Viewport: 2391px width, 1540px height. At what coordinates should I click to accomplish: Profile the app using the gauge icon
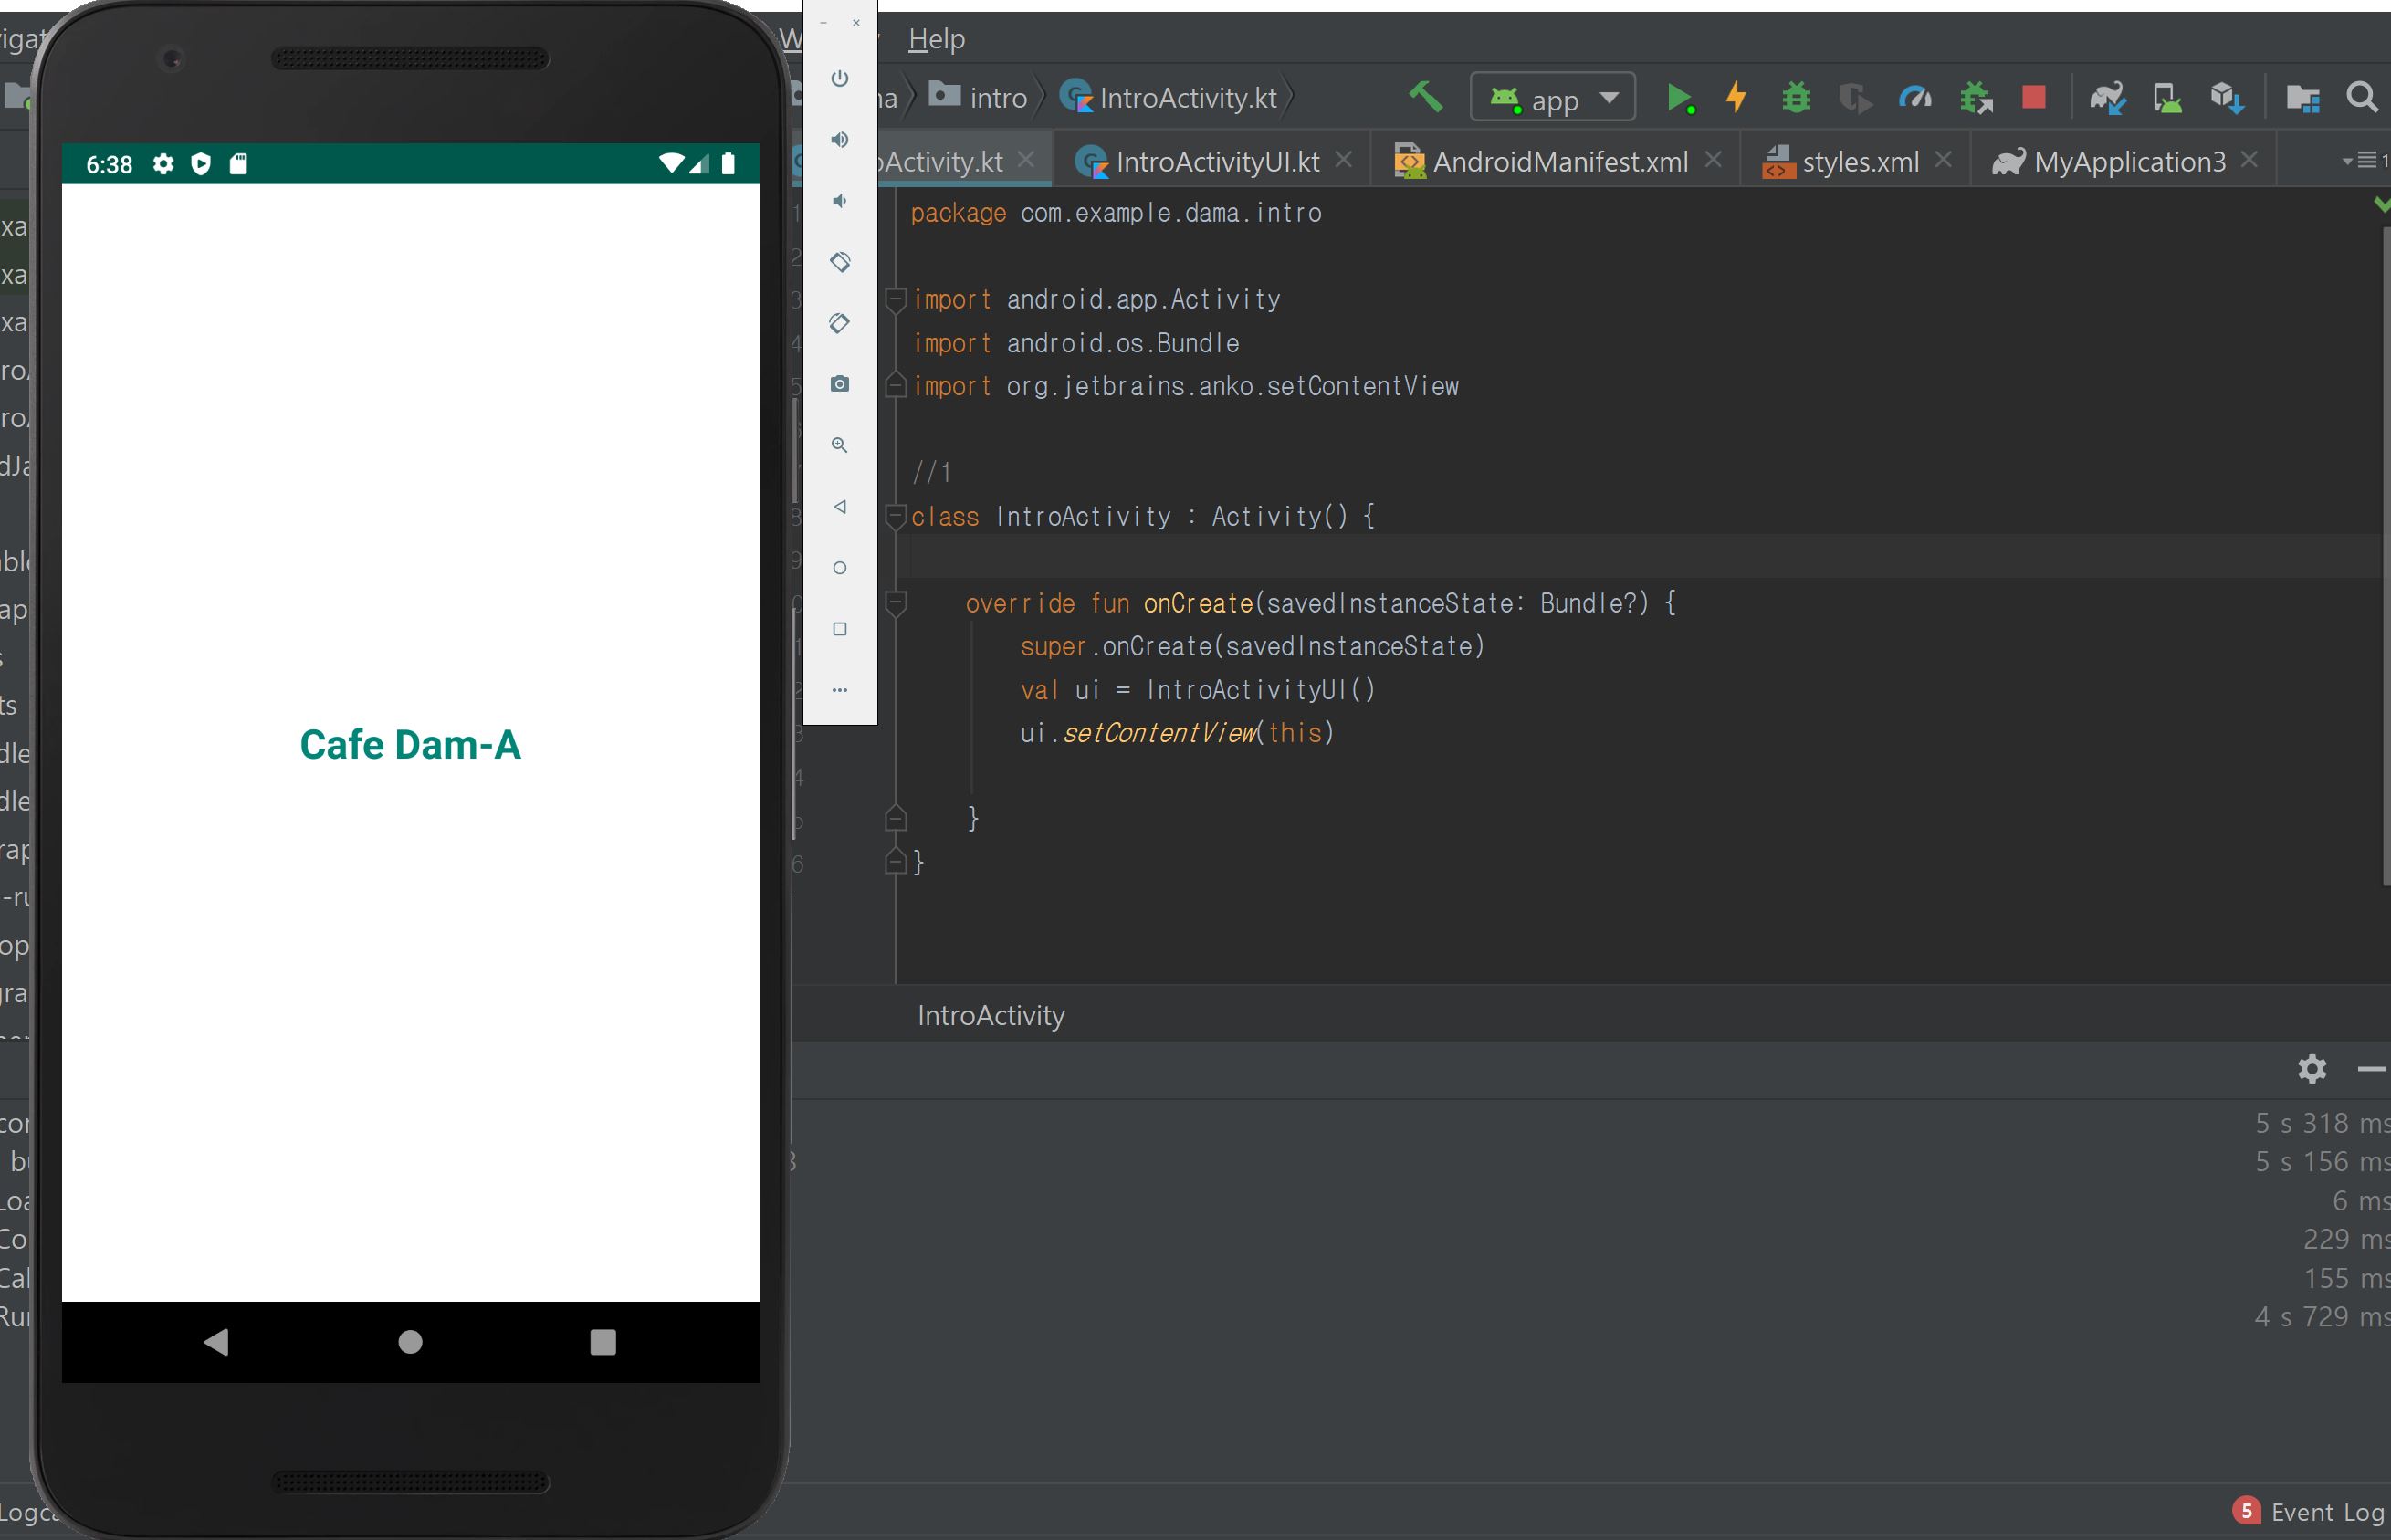click(1915, 97)
